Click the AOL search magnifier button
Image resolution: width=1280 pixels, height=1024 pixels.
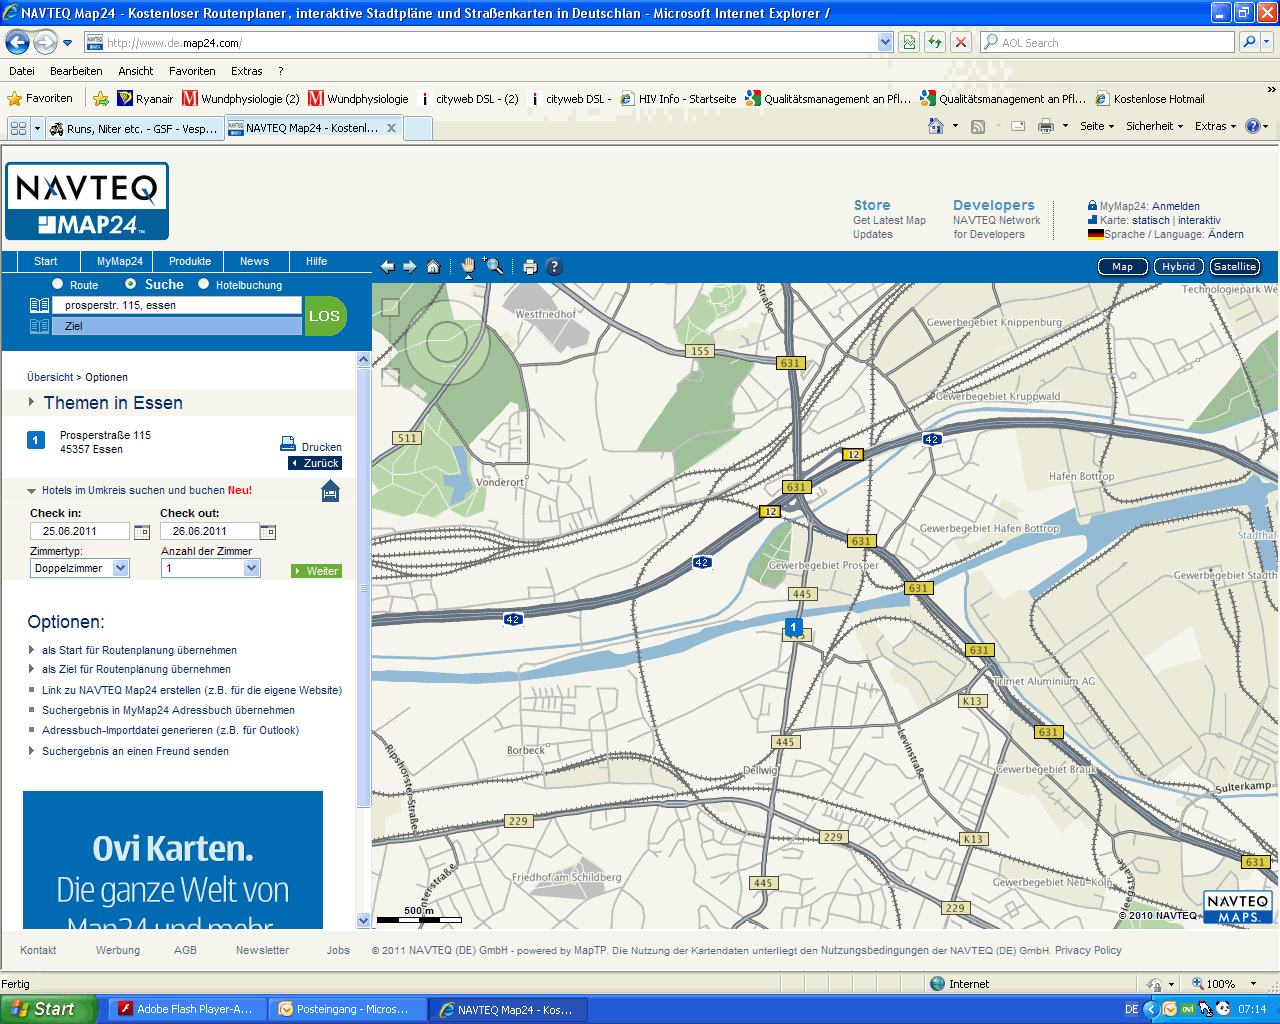point(1248,42)
